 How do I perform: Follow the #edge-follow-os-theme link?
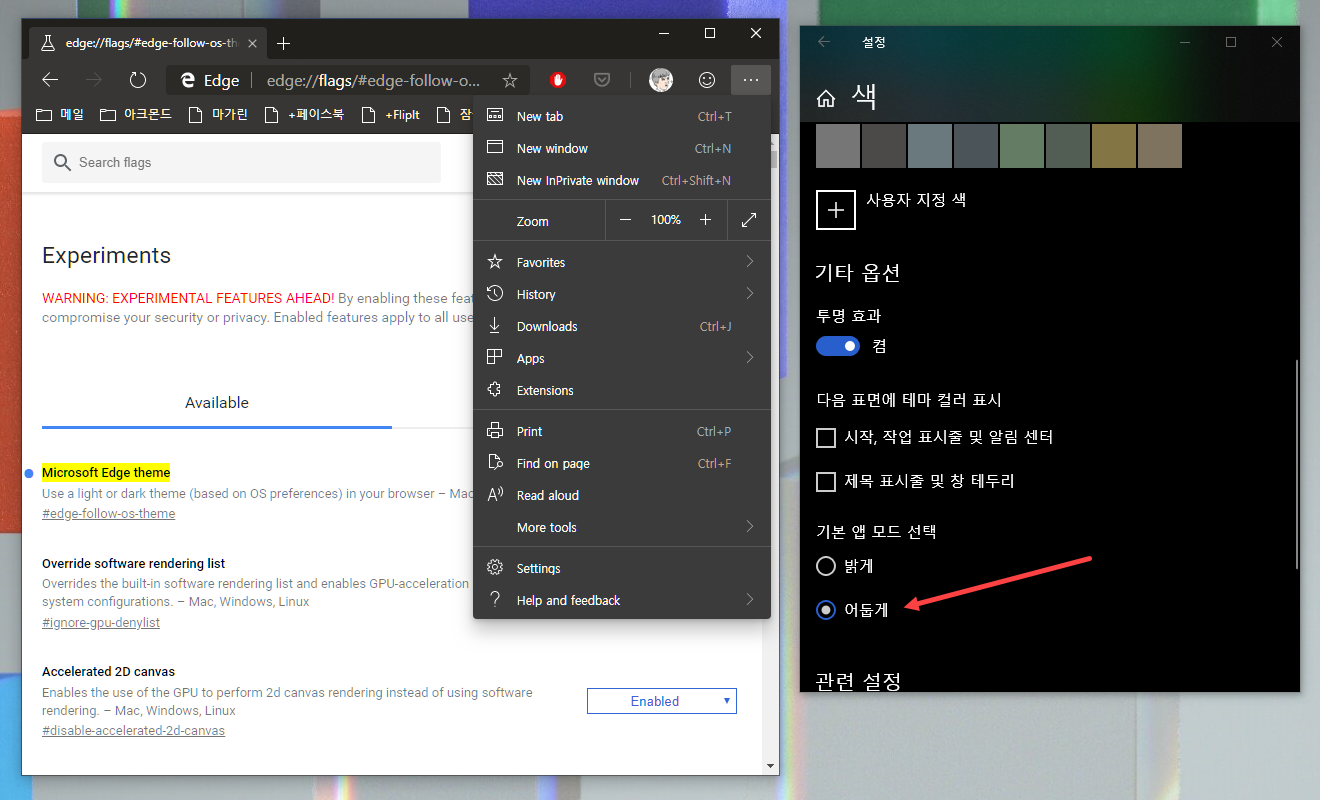tap(108, 514)
